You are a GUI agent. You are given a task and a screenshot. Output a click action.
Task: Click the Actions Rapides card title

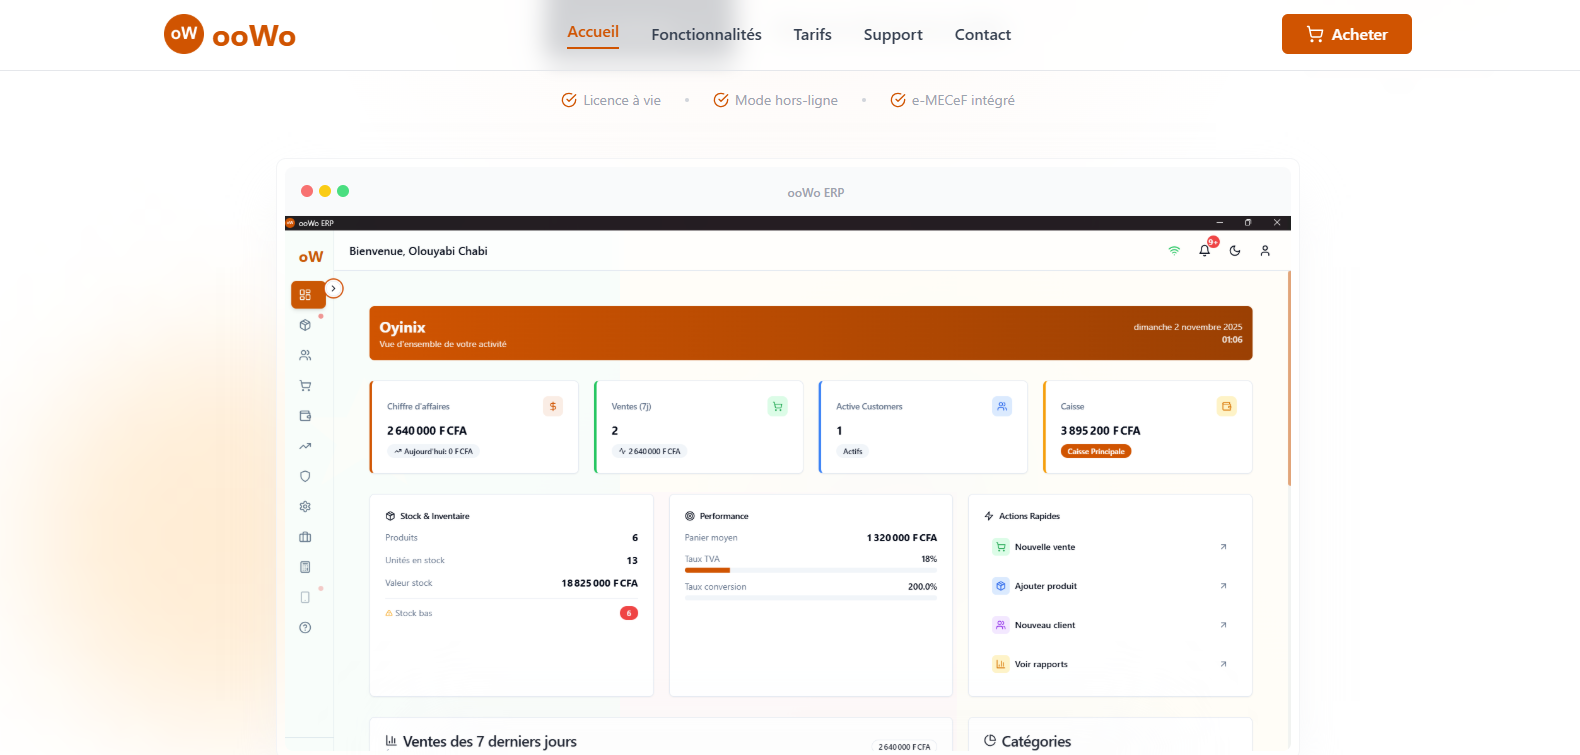(x=1029, y=516)
